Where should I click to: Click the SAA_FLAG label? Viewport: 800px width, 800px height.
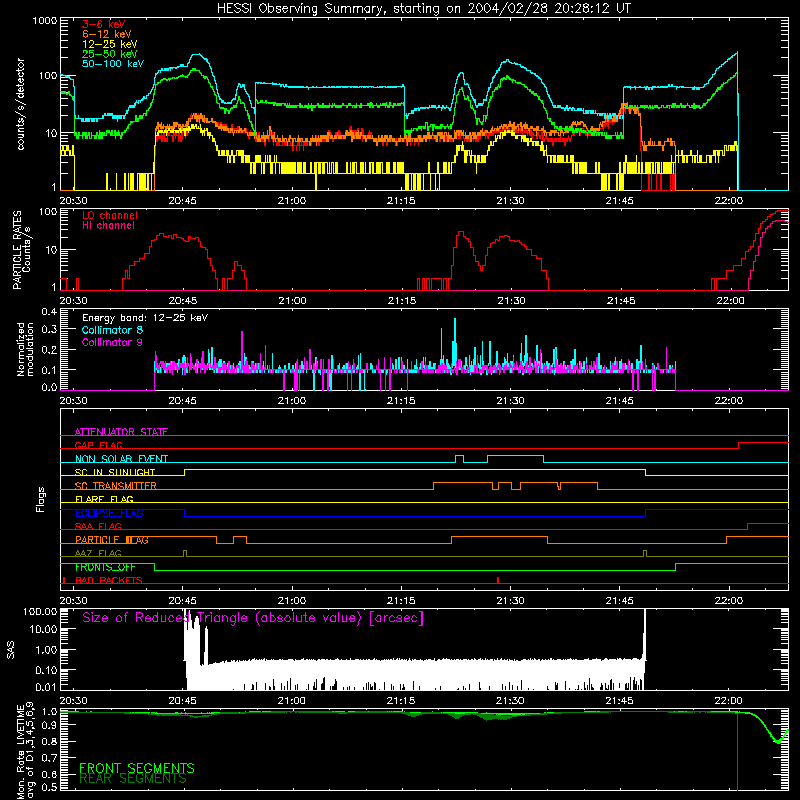[x=98, y=526]
